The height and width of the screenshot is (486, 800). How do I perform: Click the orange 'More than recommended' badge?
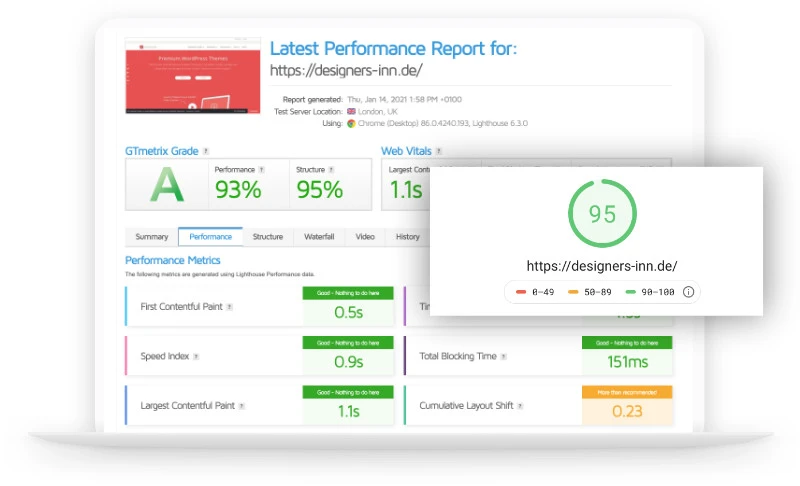pos(627,392)
